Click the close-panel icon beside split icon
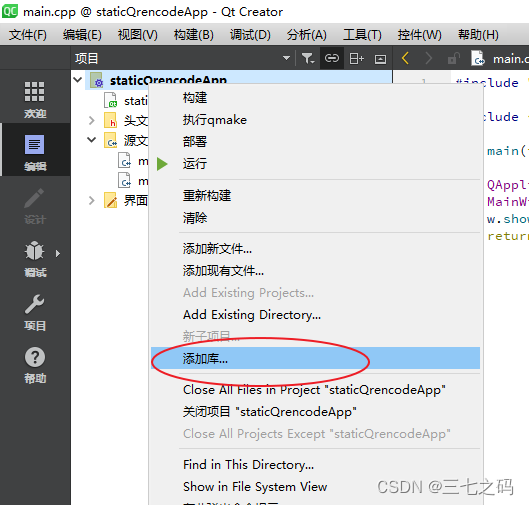 [381, 59]
